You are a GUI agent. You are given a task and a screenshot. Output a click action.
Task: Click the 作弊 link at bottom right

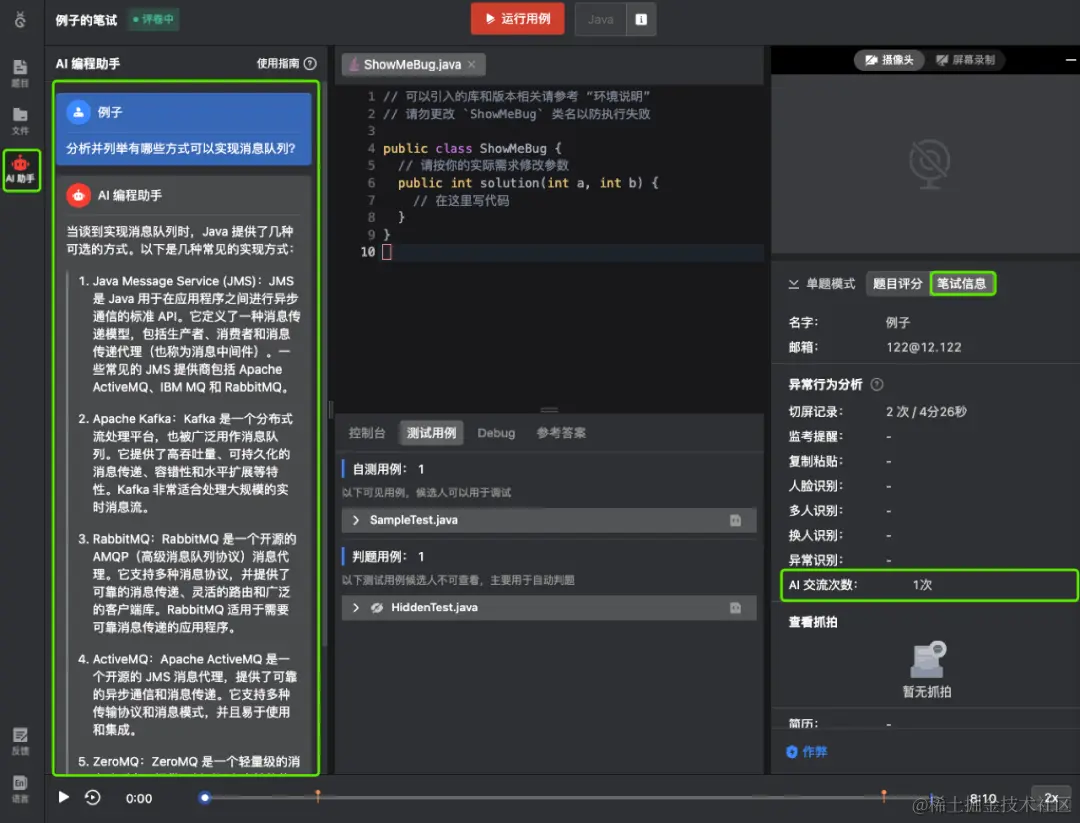point(805,751)
